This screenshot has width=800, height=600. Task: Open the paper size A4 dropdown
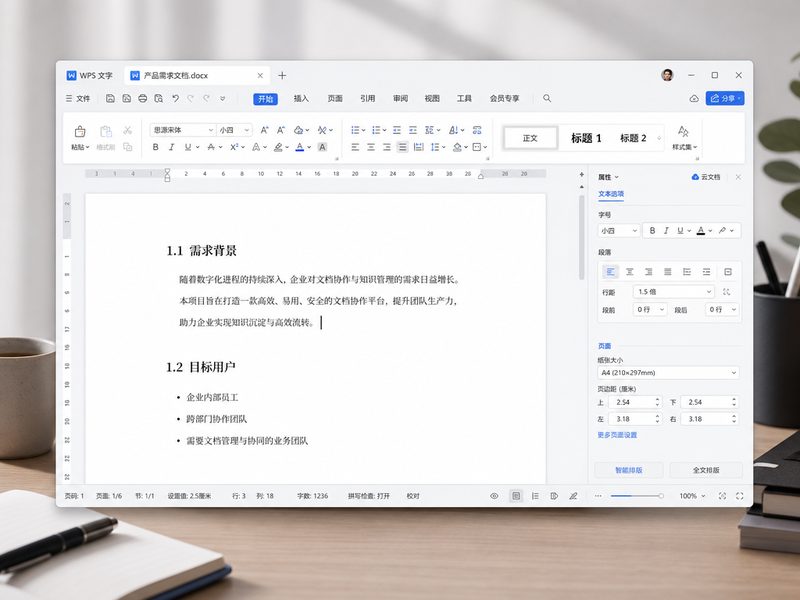tap(668, 373)
